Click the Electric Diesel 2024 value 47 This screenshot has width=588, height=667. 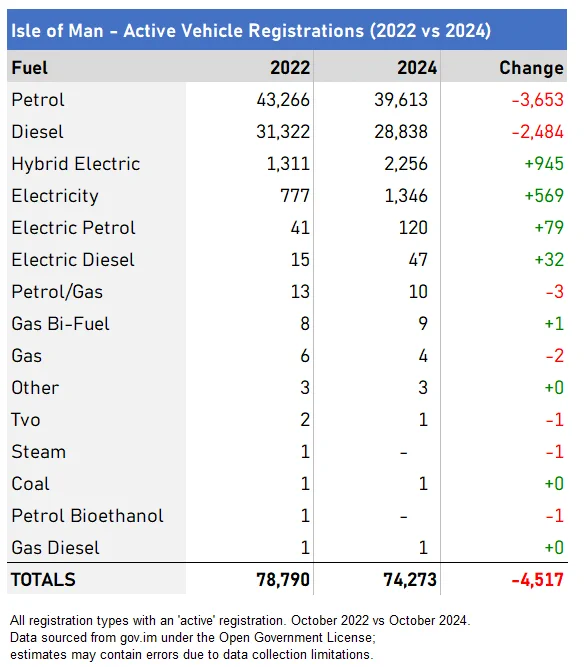(418, 260)
